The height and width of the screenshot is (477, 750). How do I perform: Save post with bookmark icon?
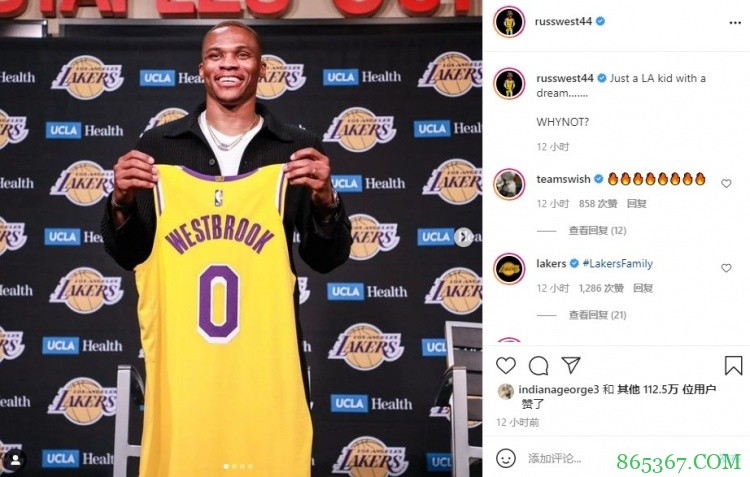click(x=733, y=366)
